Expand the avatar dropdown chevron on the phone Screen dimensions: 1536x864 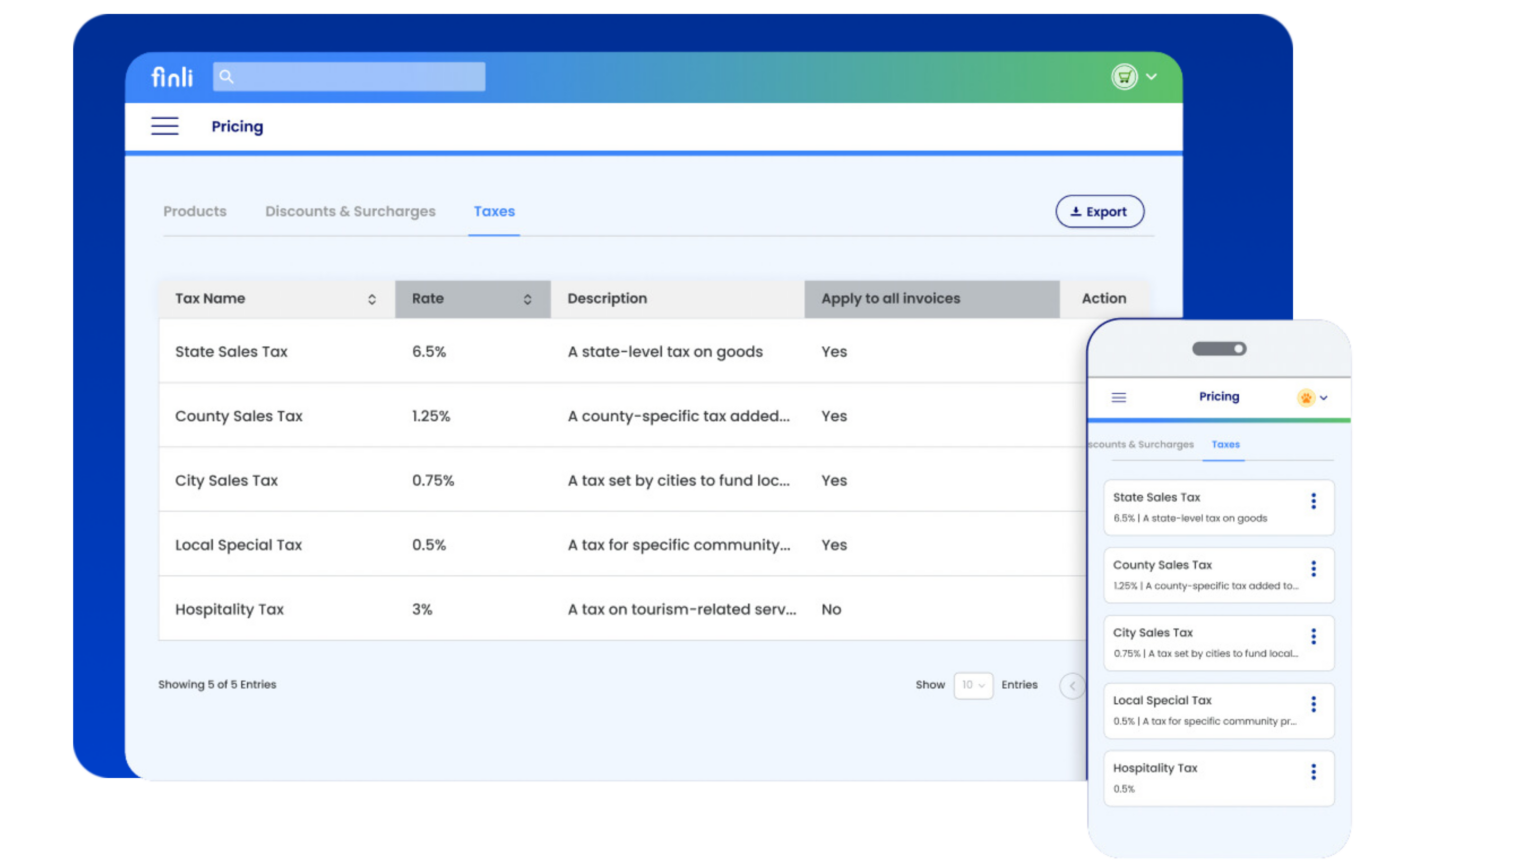(x=1325, y=397)
